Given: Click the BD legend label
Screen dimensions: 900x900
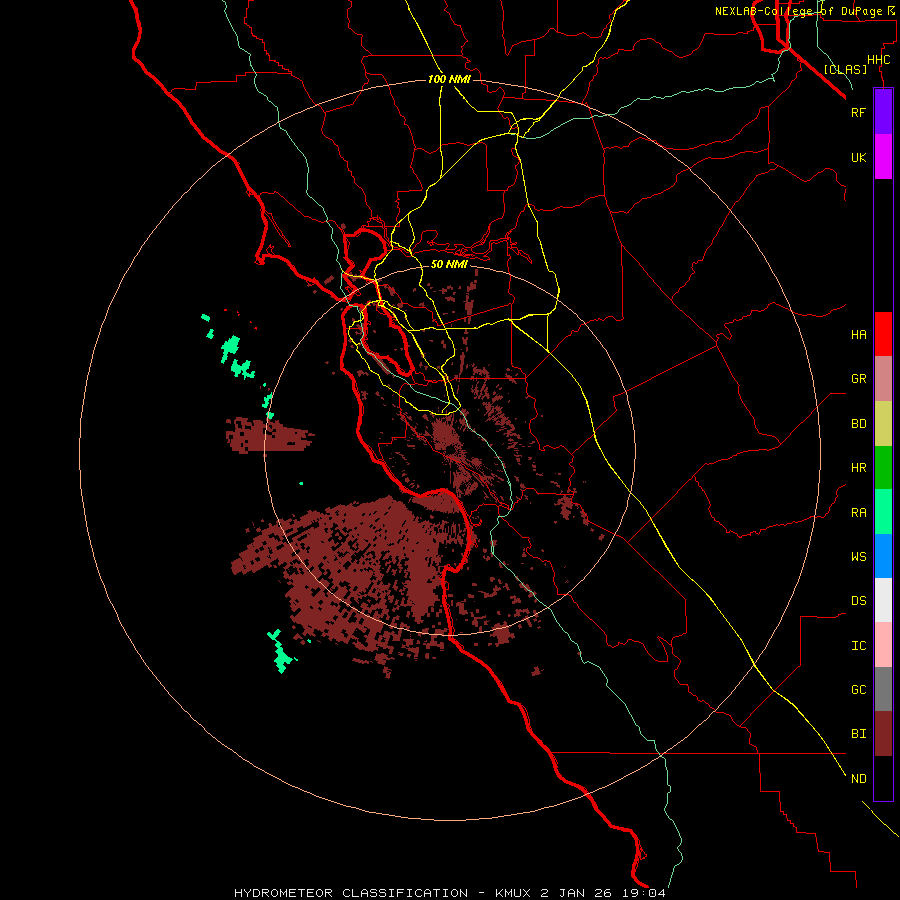Looking at the screenshot, I should pyautogui.click(x=858, y=424).
